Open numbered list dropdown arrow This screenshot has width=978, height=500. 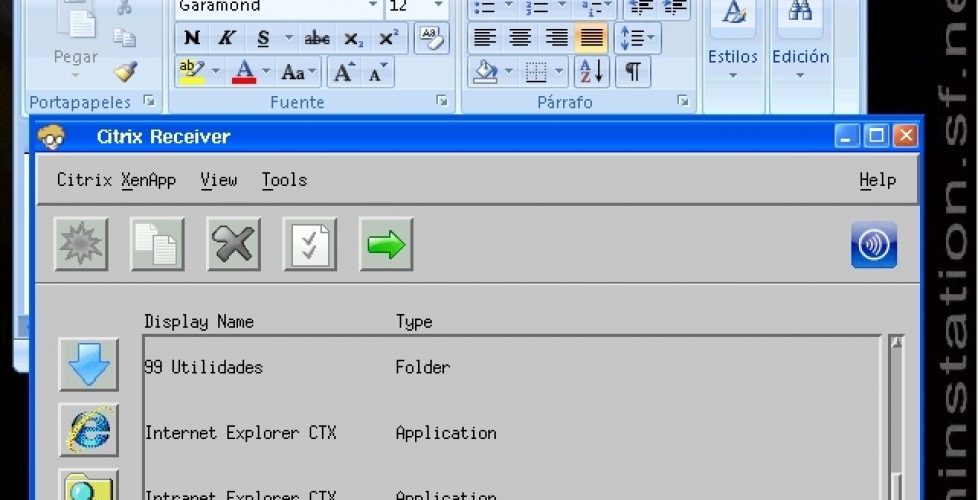click(562, 6)
